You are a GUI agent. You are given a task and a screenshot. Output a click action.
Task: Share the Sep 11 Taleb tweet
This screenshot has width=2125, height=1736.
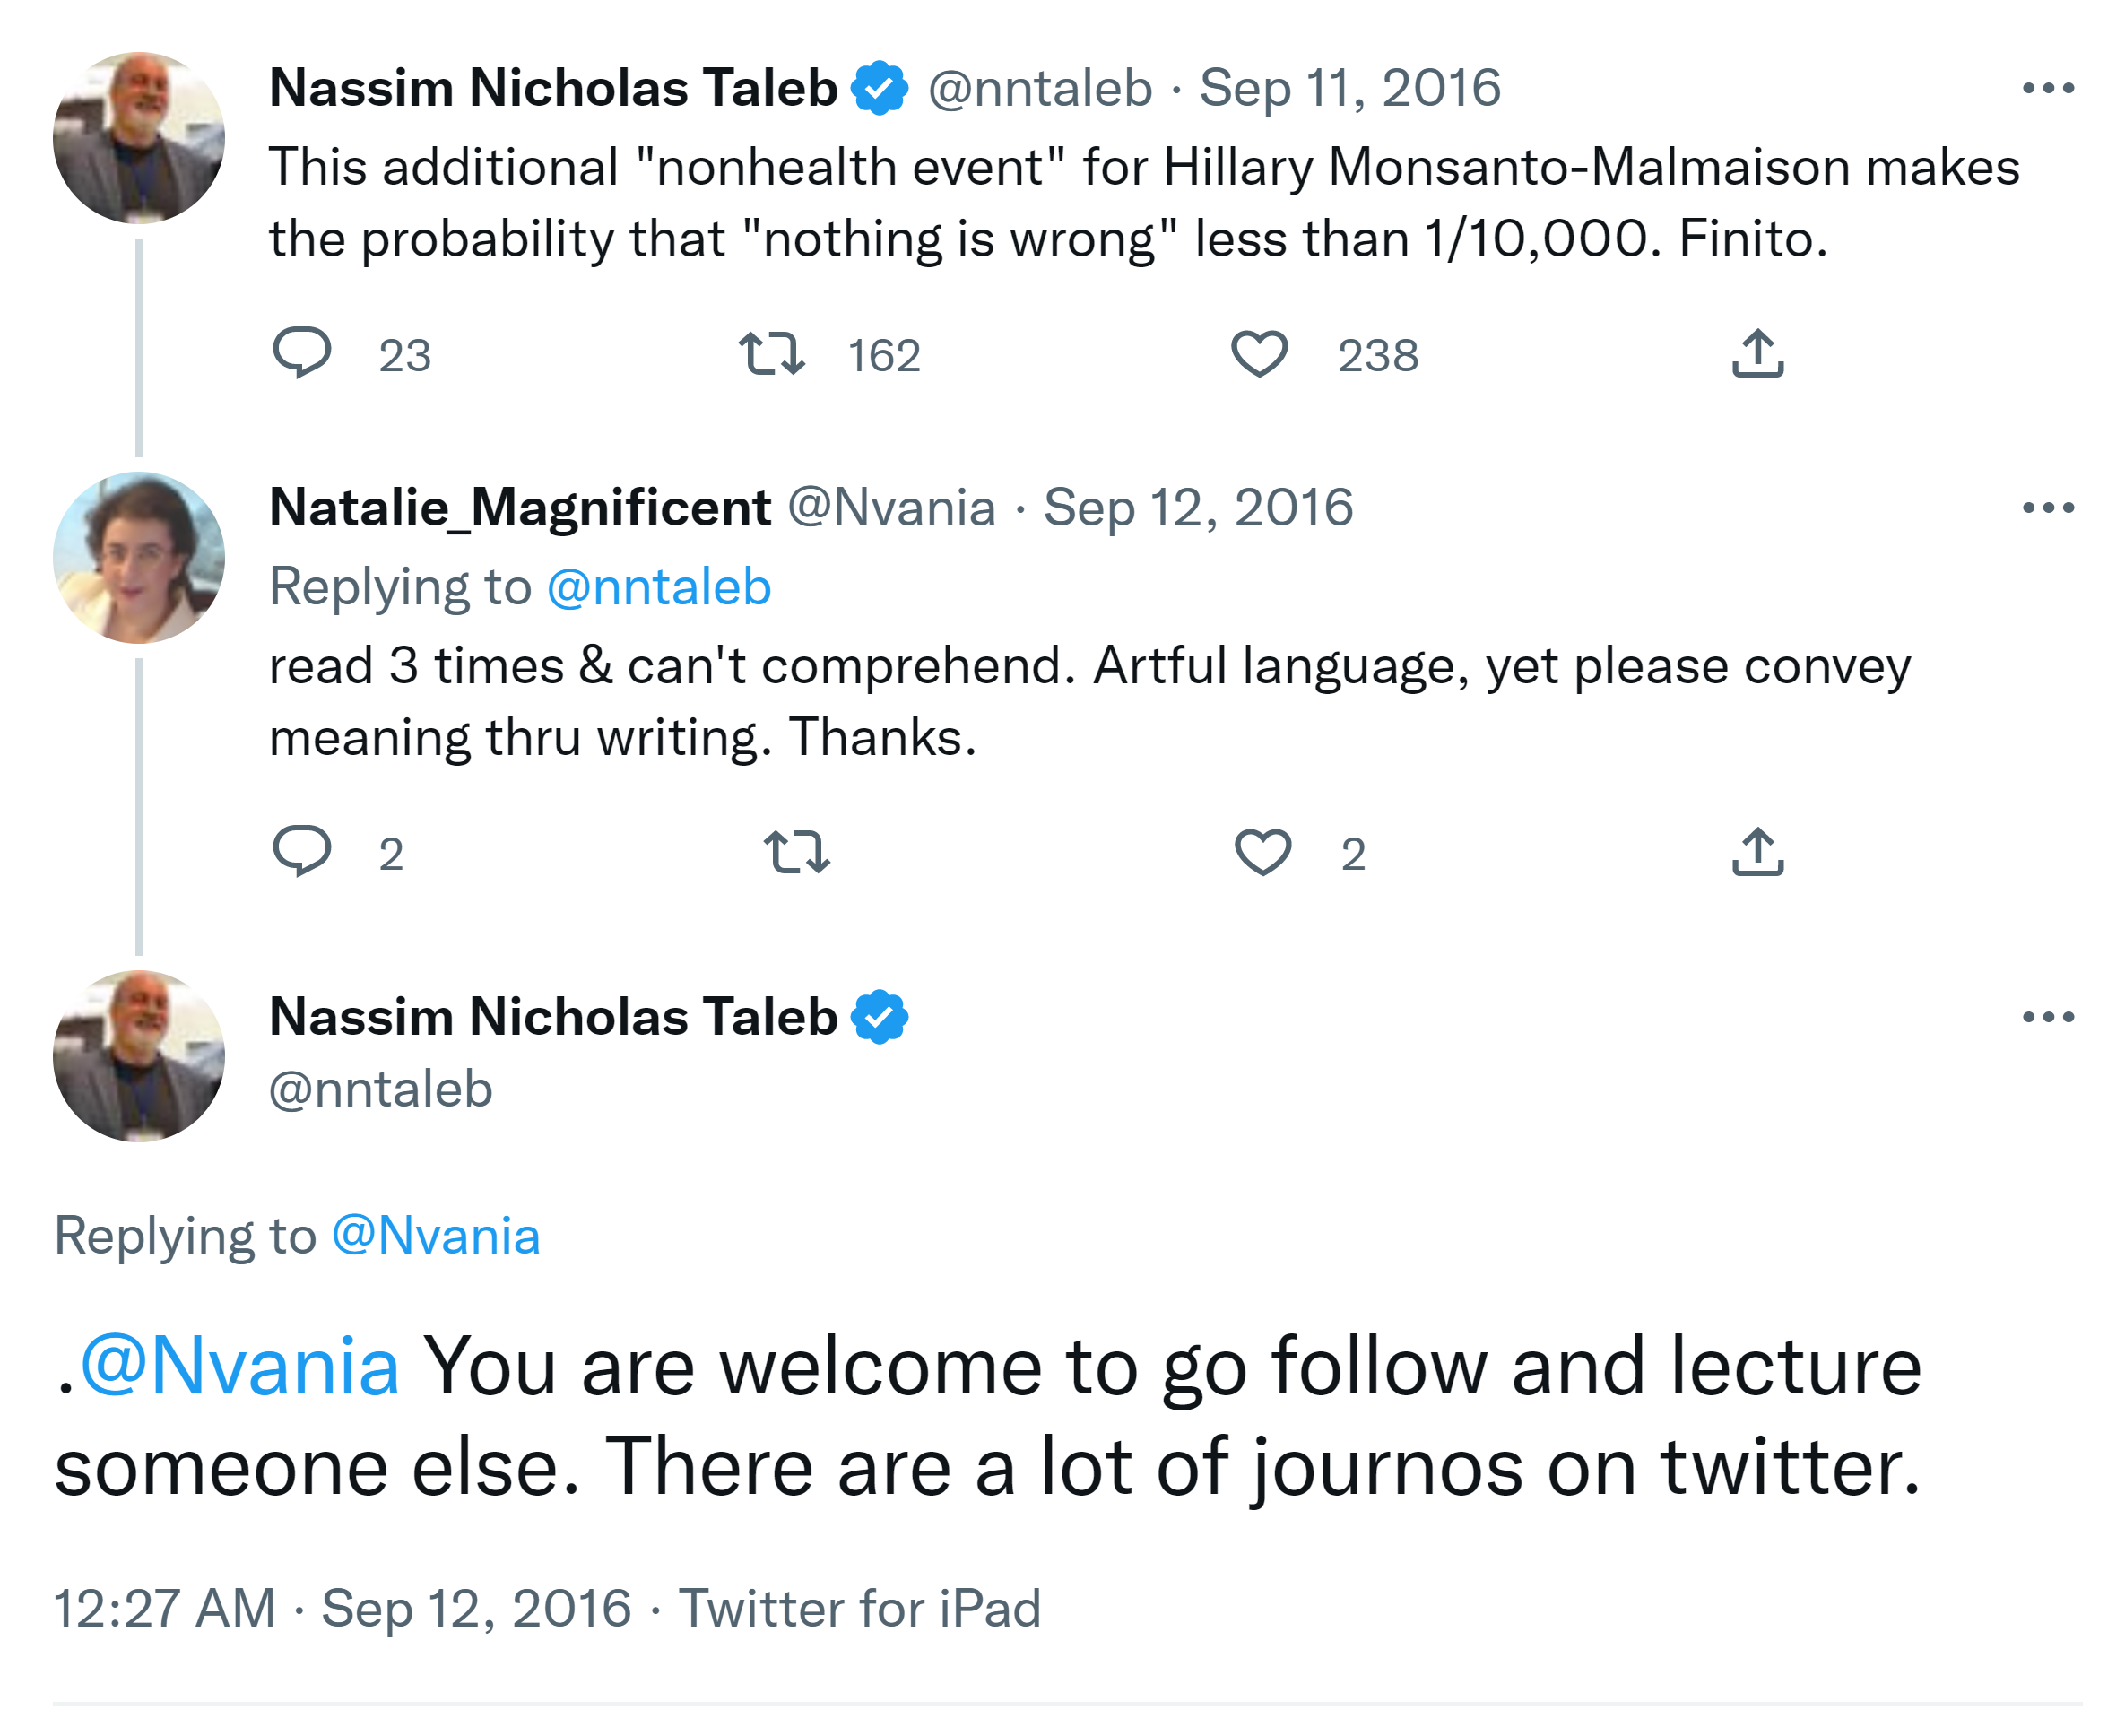coord(1757,353)
